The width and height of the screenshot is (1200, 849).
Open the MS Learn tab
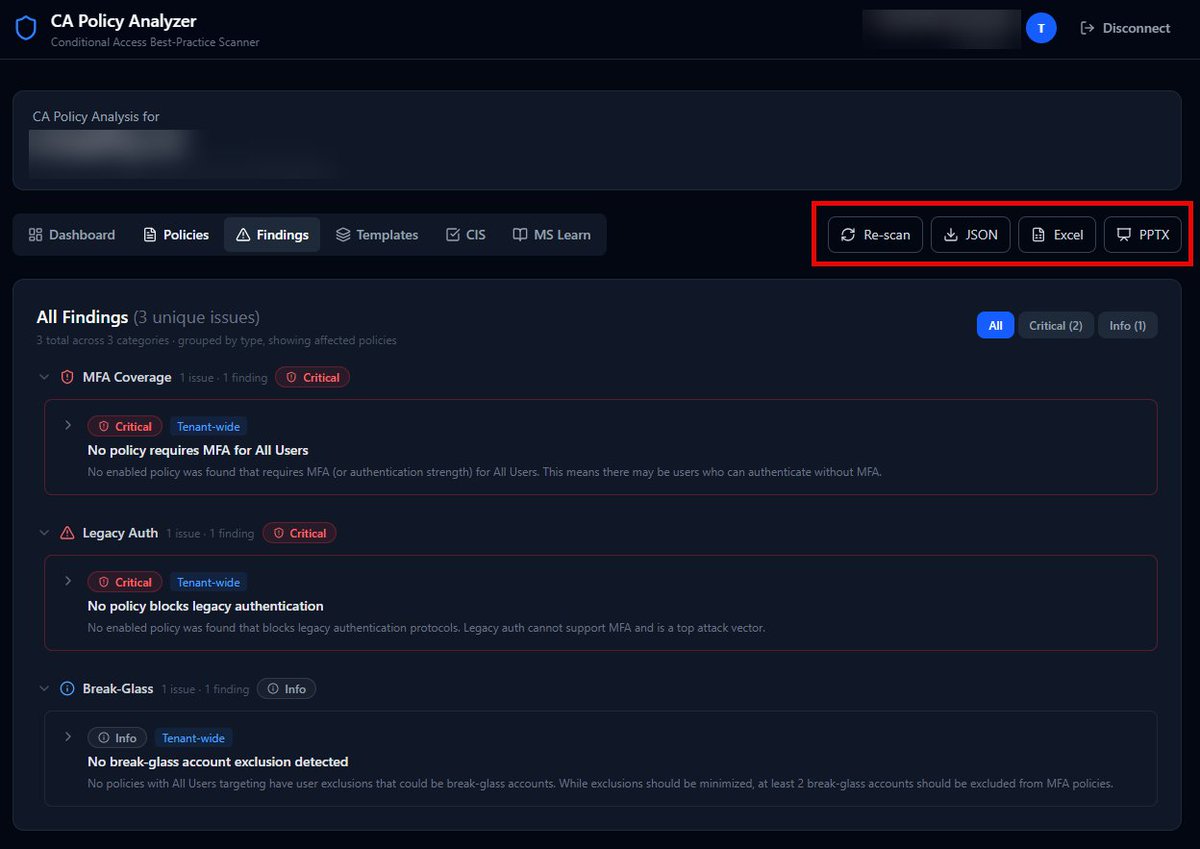point(551,235)
